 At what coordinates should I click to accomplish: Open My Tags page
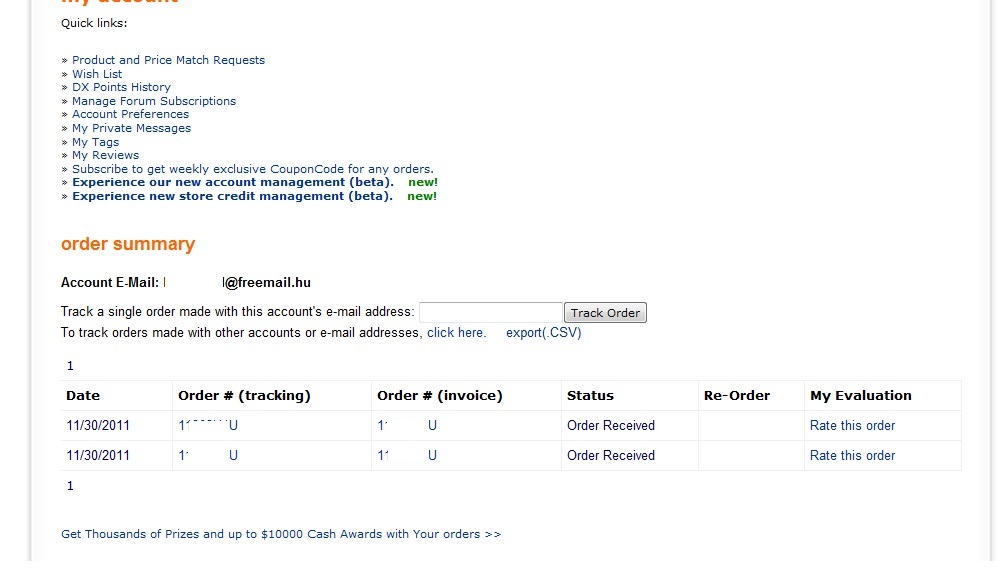(95, 142)
